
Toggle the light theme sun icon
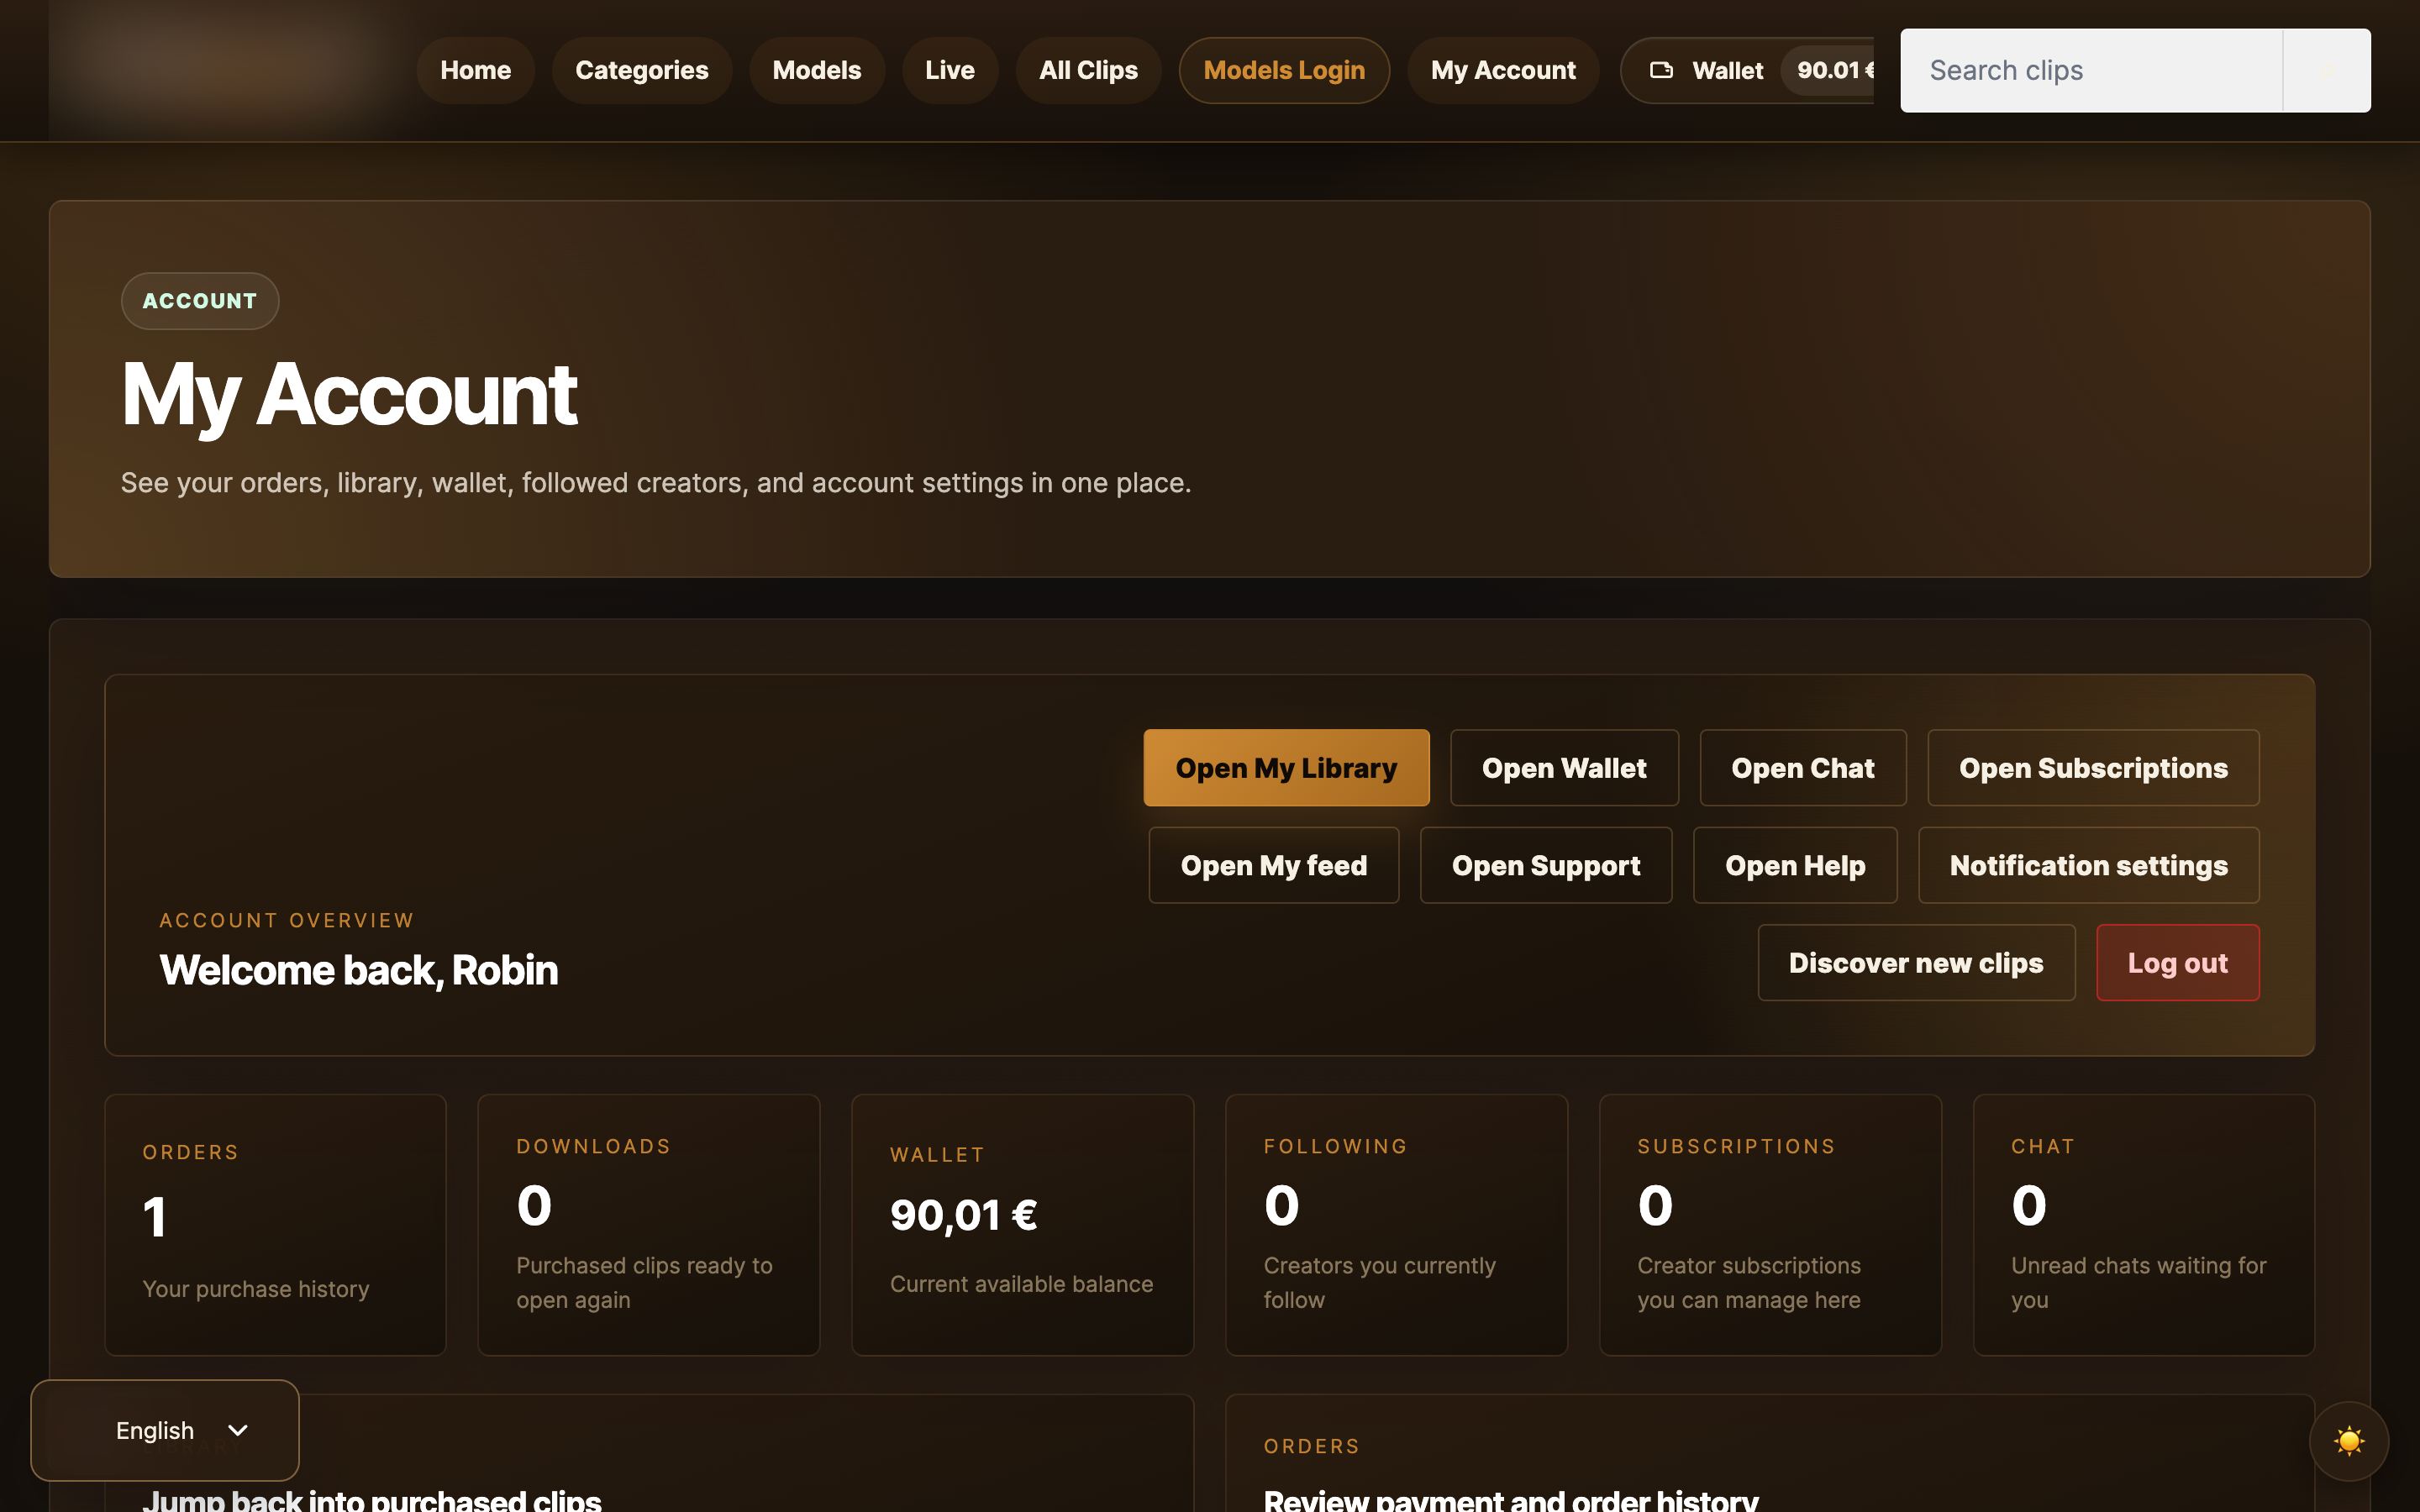2348,1440
